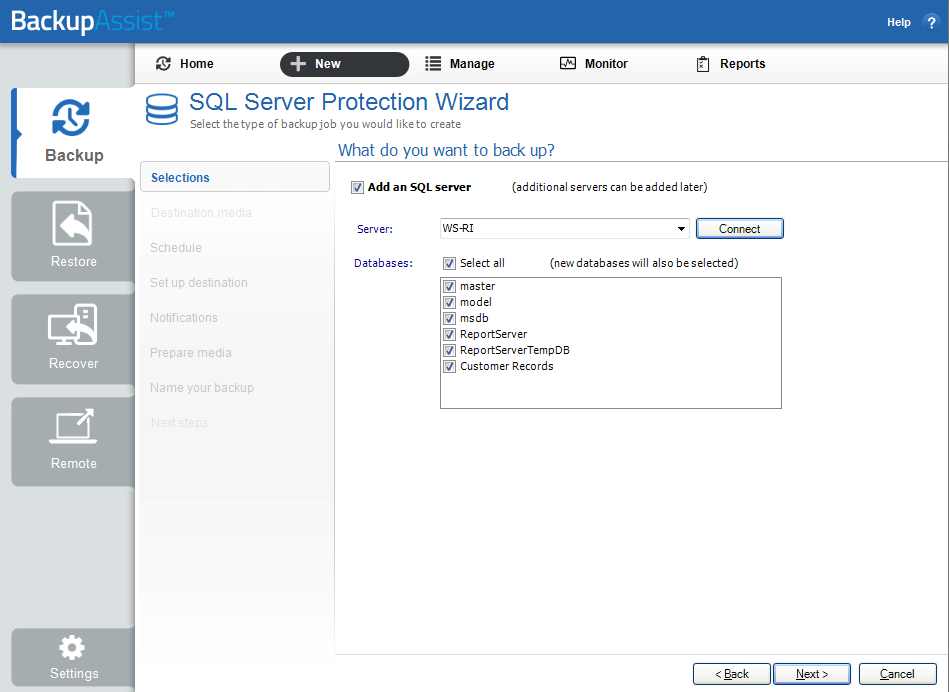949x692 pixels.
Task: Open the Manage tab
Action: [x=460, y=64]
